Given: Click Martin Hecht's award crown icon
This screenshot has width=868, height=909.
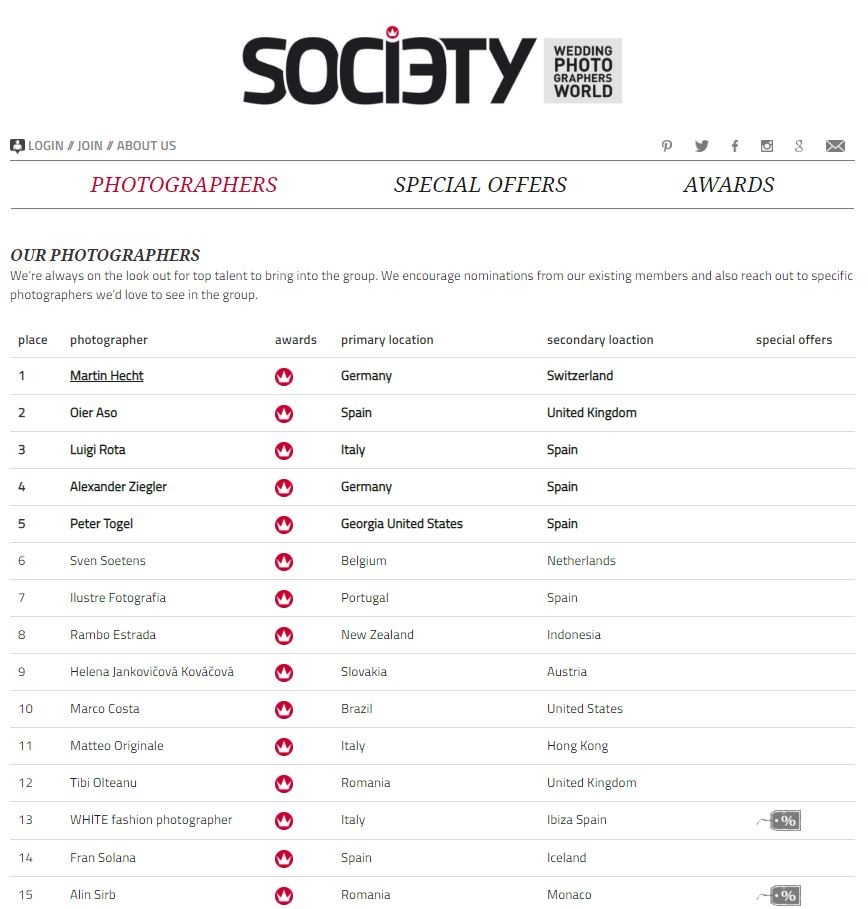Looking at the screenshot, I should coord(284,377).
